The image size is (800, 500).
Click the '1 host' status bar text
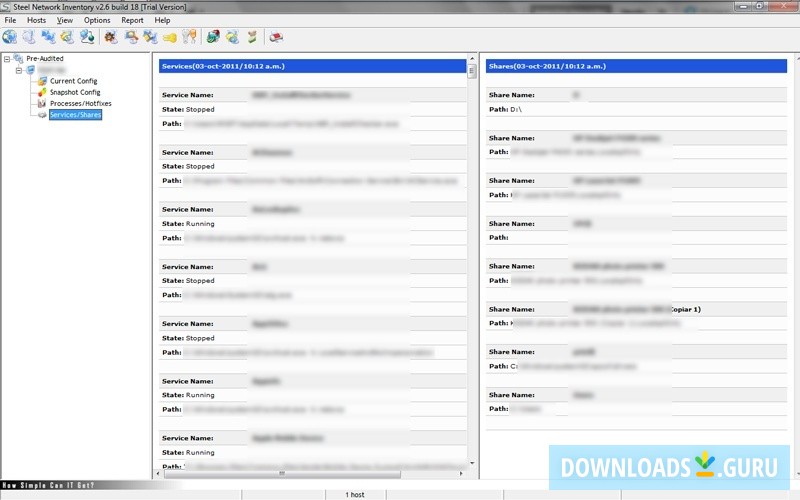355,495
